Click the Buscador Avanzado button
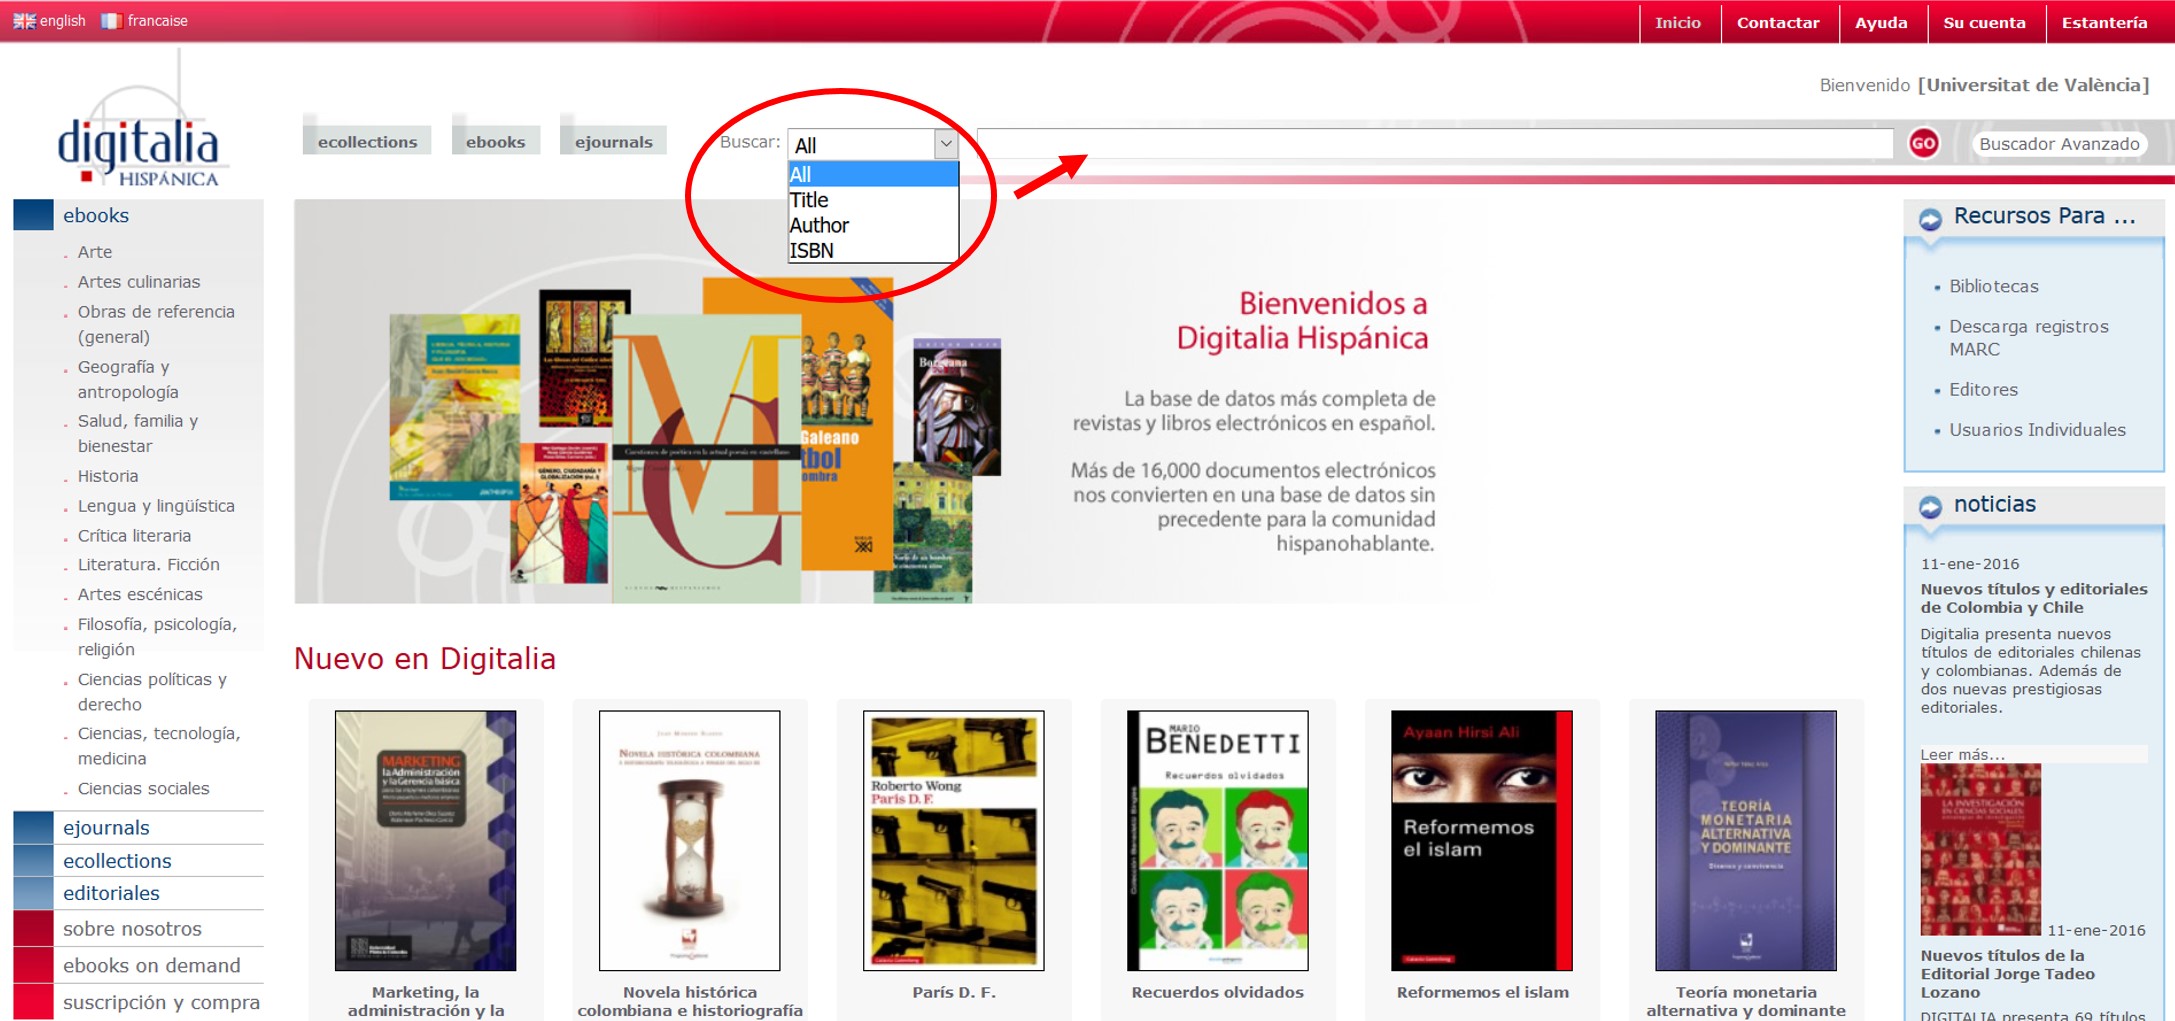Image resolution: width=2175 pixels, height=1021 pixels. [x=2059, y=144]
